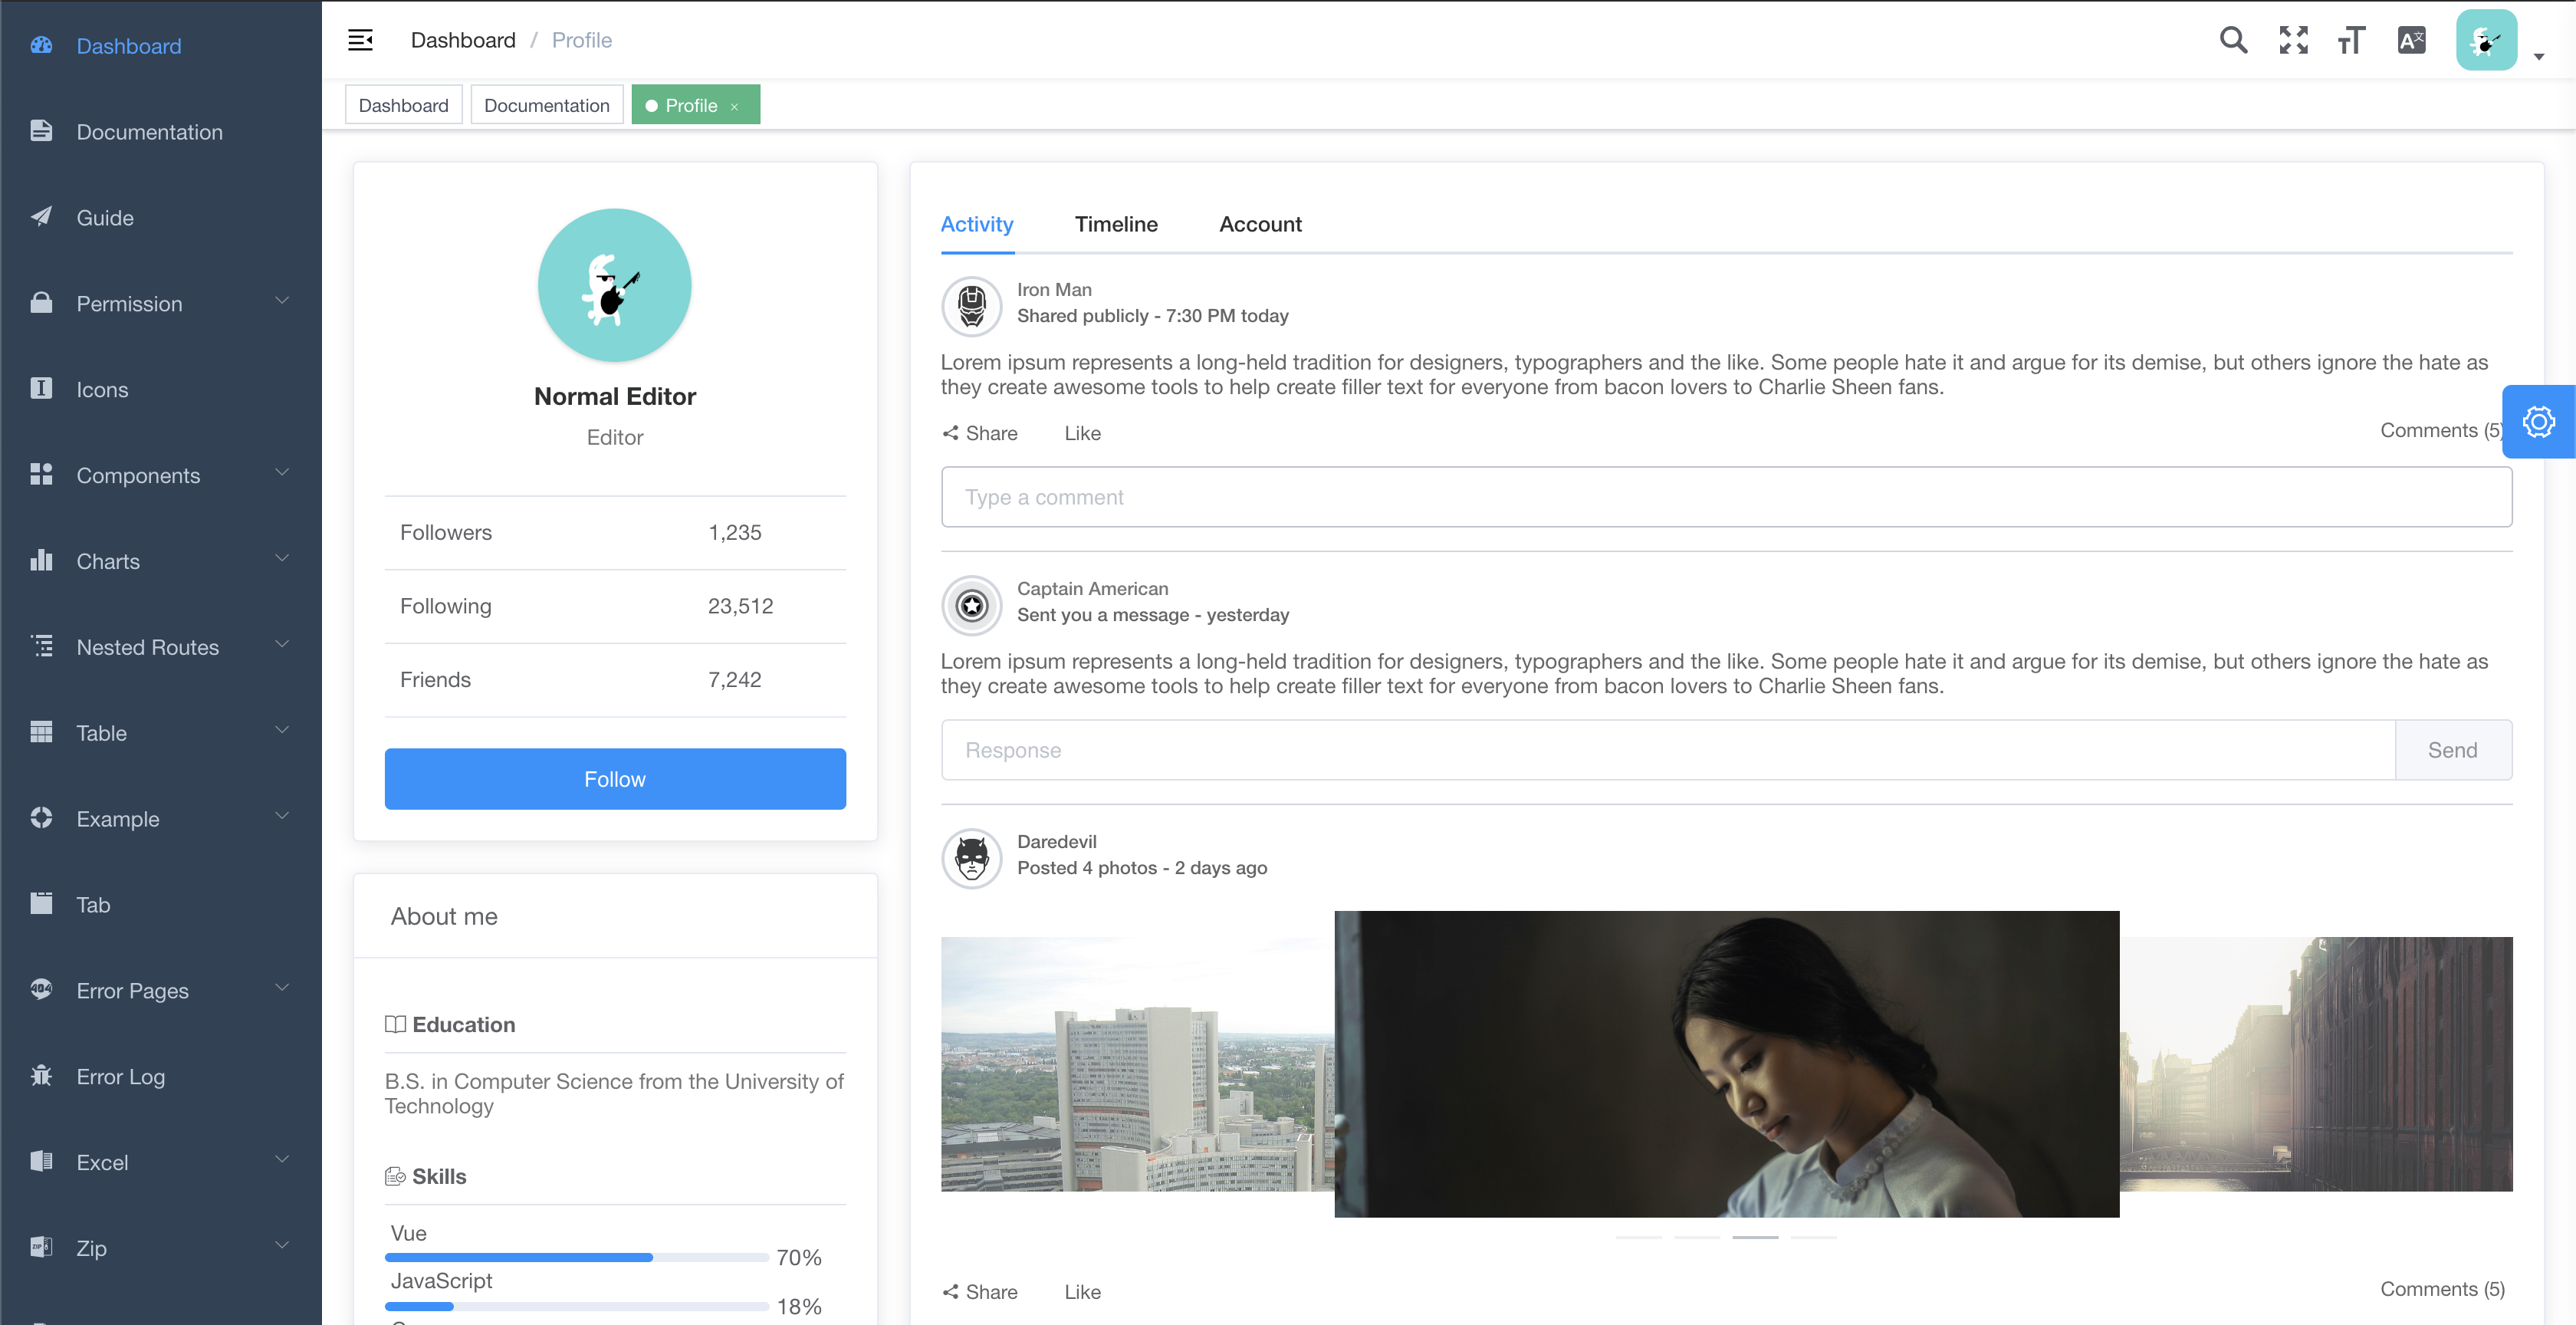The width and height of the screenshot is (2576, 1325).
Task: Open Comments (5) on Iron Man post
Action: (2441, 430)
